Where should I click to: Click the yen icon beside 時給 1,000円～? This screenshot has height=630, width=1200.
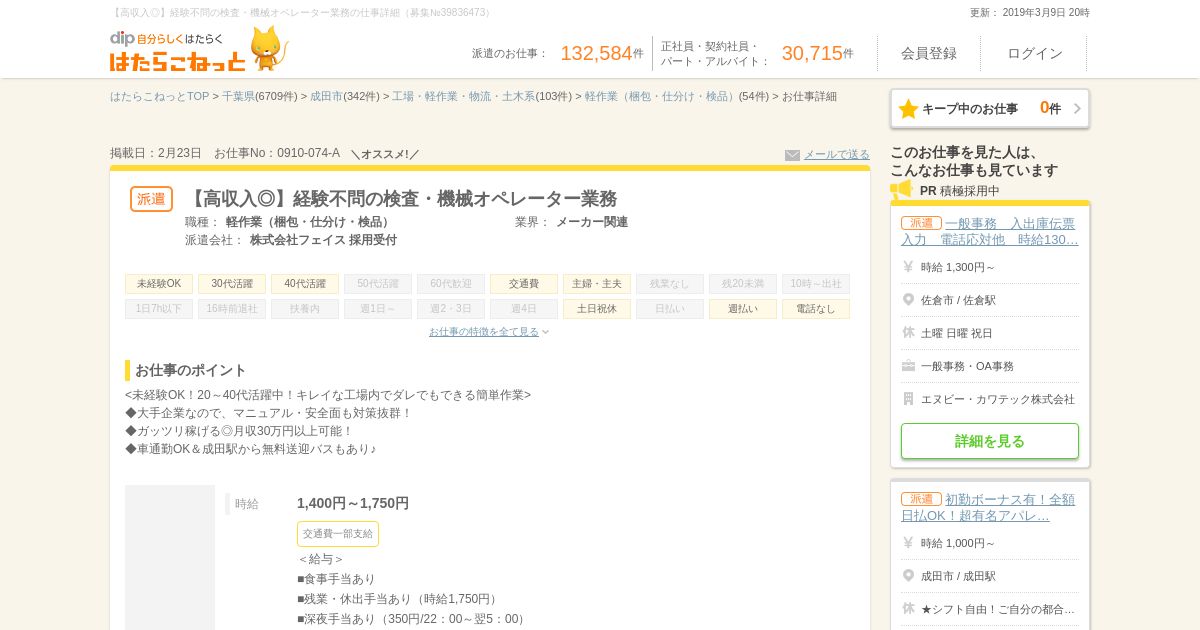point(908,543)
